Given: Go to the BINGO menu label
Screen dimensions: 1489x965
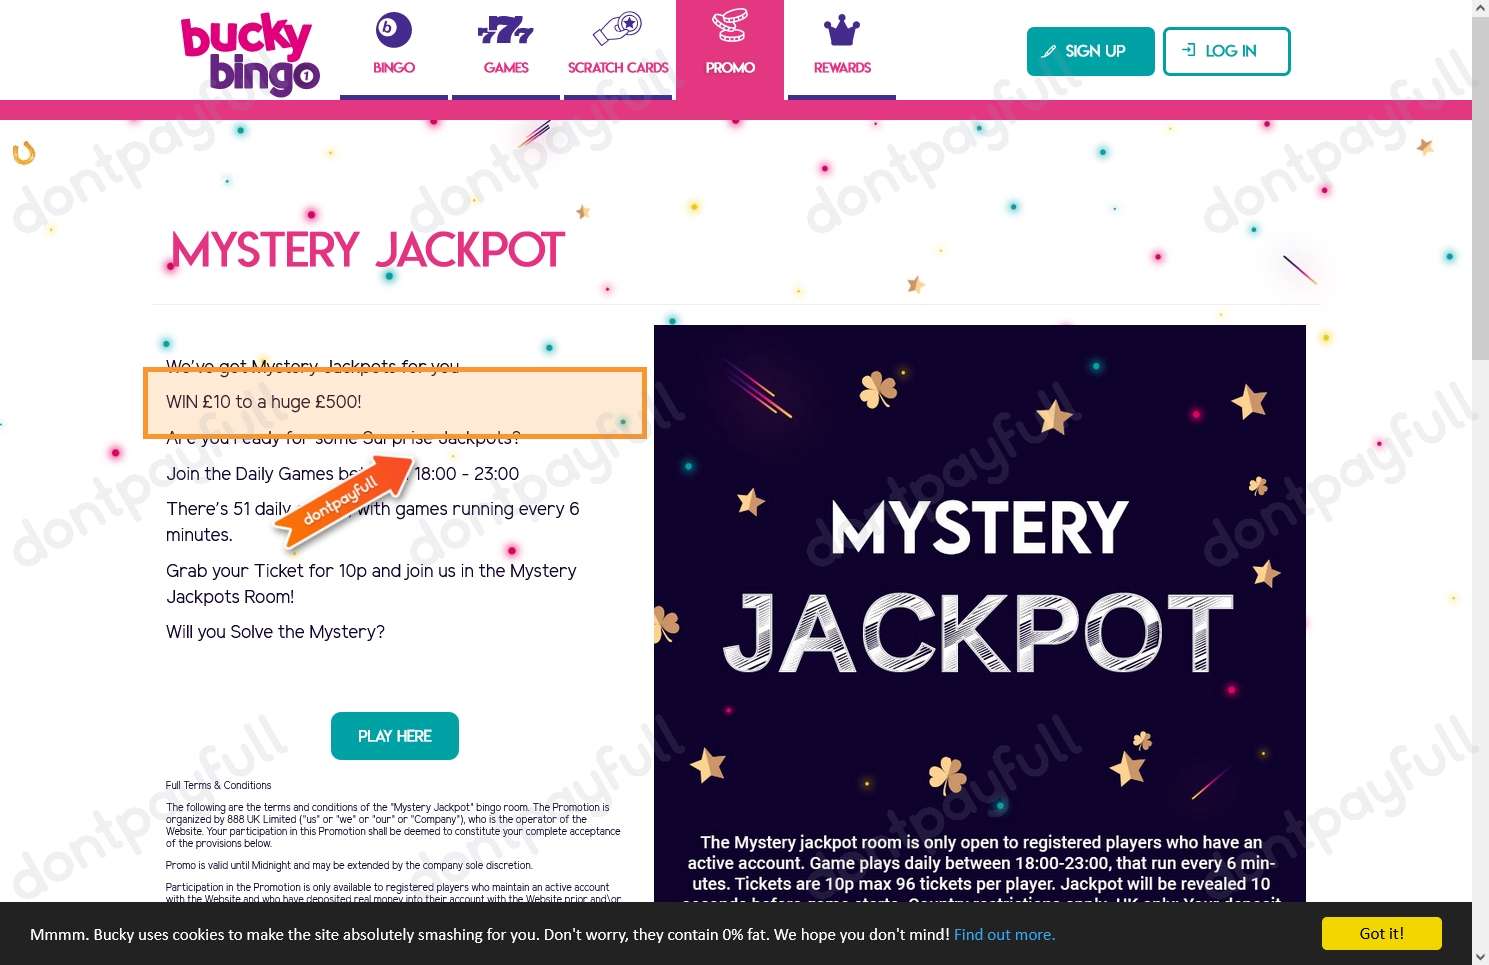Looking at the screenshot, I should (x=394, y=67).
